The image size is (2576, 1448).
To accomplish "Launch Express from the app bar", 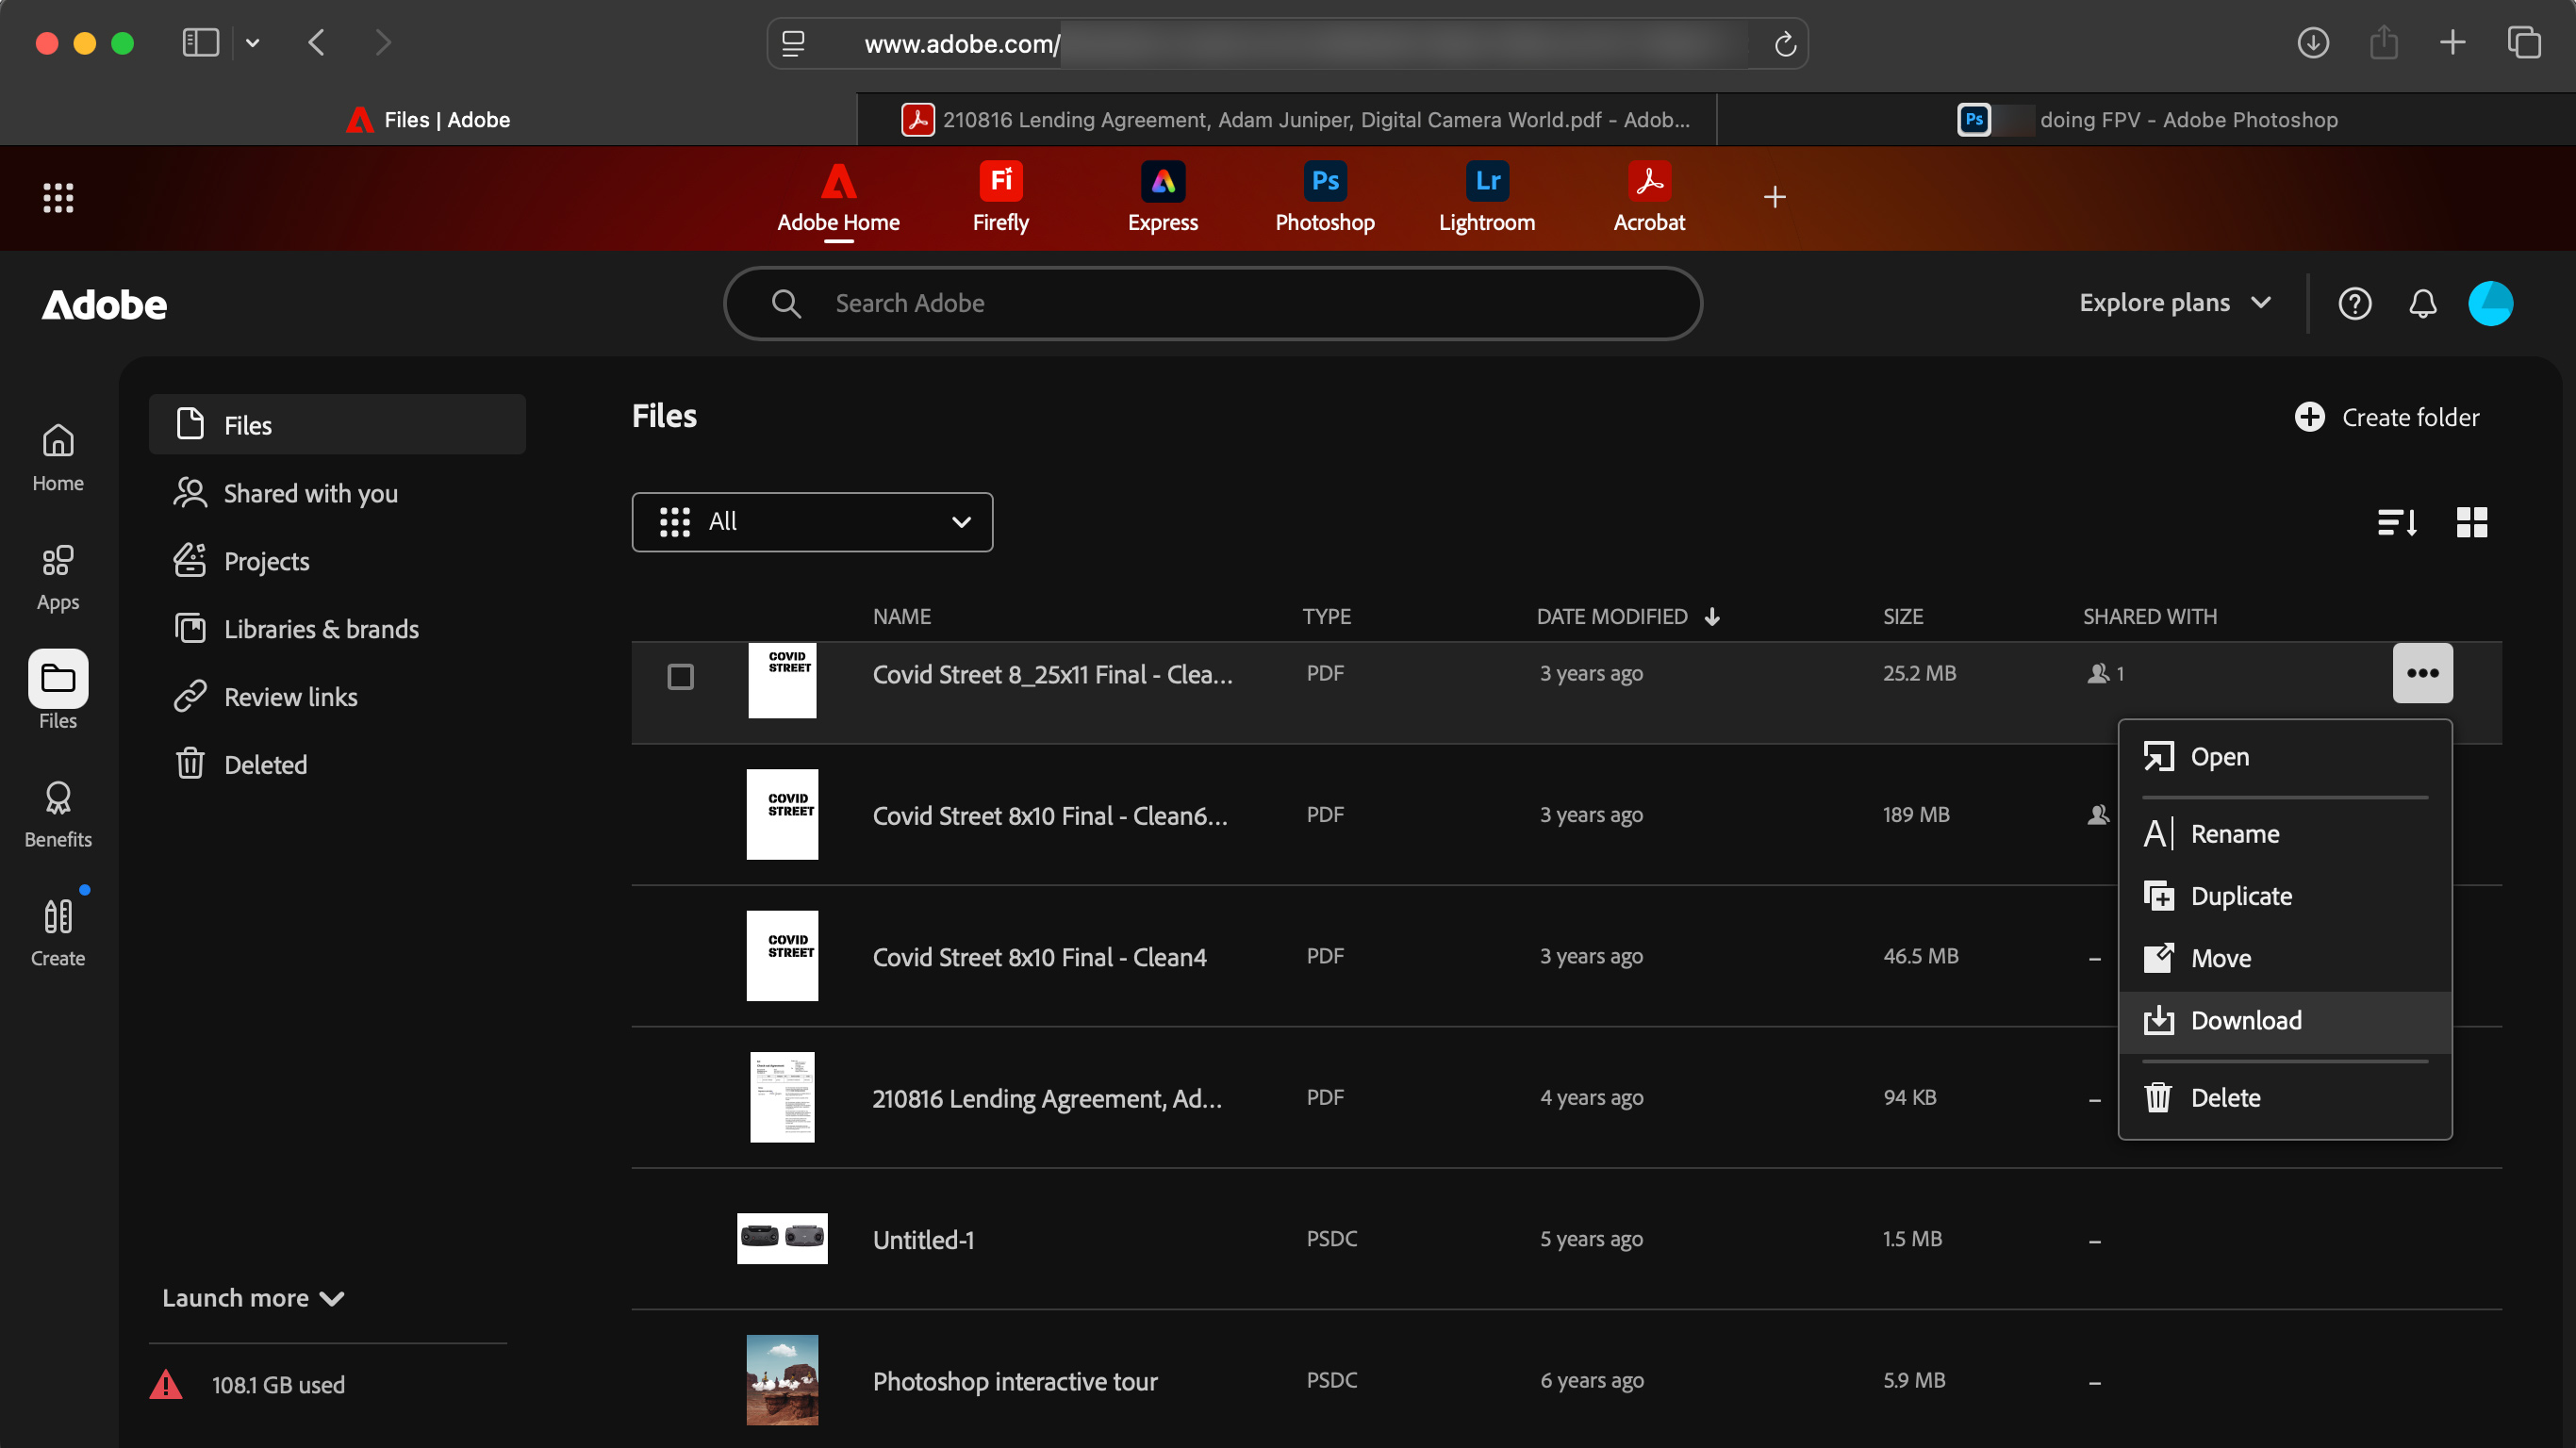I will pyautogui.click(x=1162, y=198).
